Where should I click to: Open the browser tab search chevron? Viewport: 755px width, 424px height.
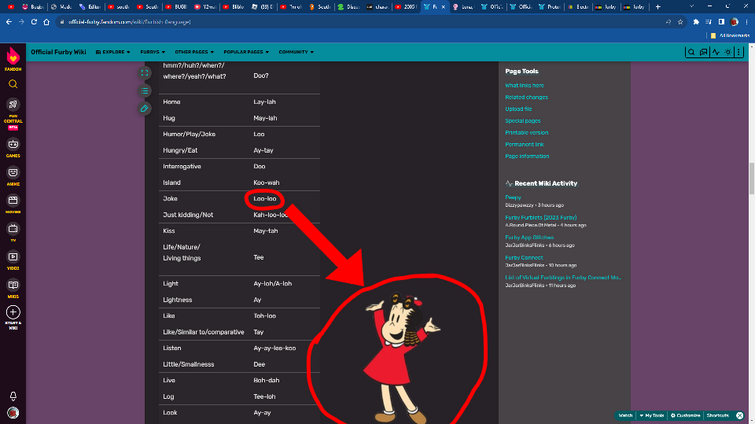692,7
